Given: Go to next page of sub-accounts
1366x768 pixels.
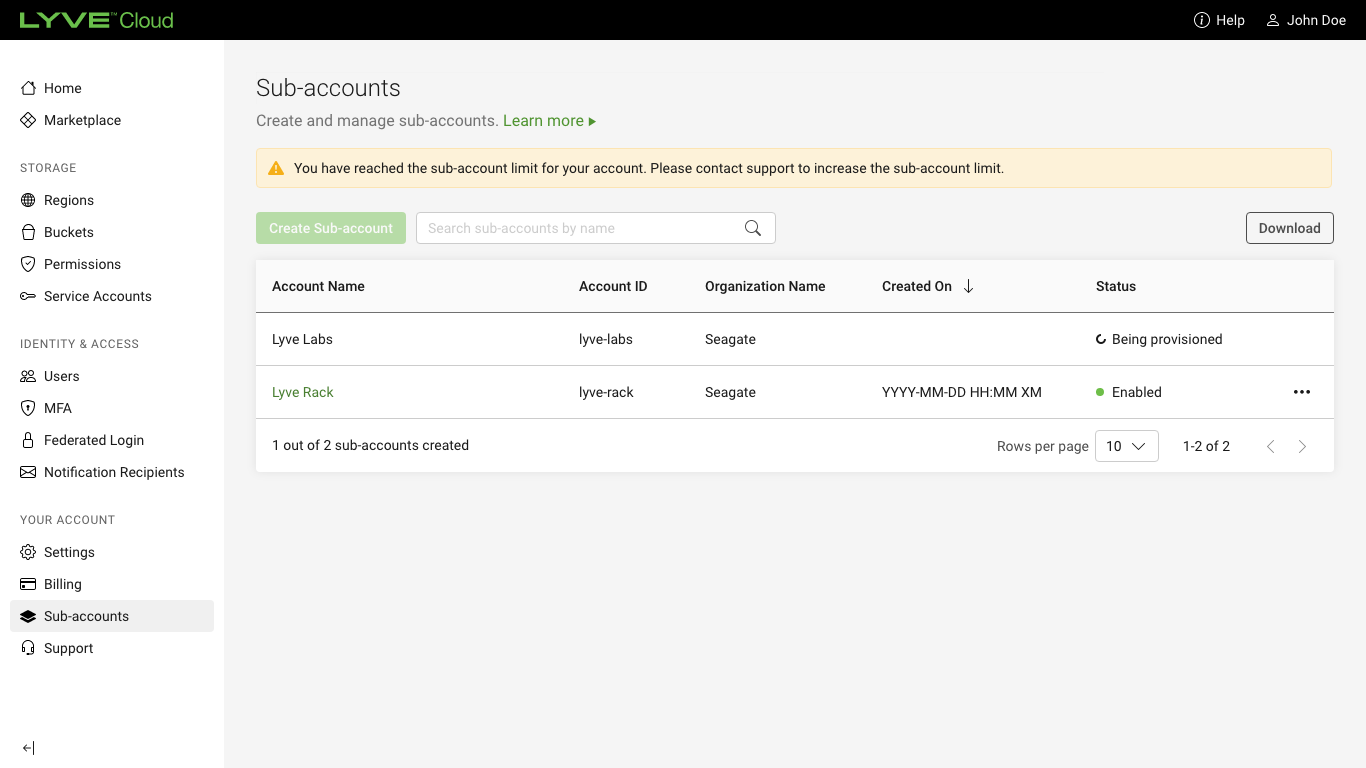Looking at the screenshot, I should pos(1302,447).
